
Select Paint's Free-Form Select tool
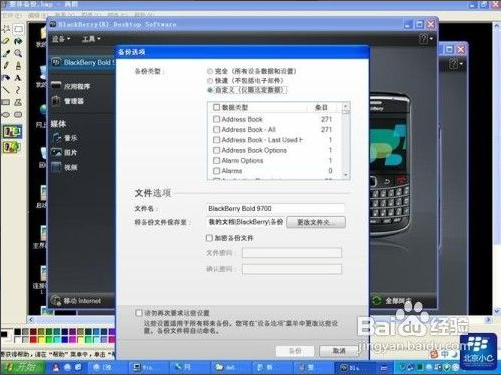coord(6,29)
